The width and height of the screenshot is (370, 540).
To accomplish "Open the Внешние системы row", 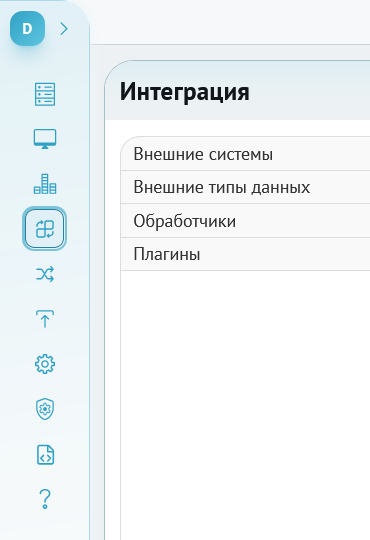I will 245,154.
